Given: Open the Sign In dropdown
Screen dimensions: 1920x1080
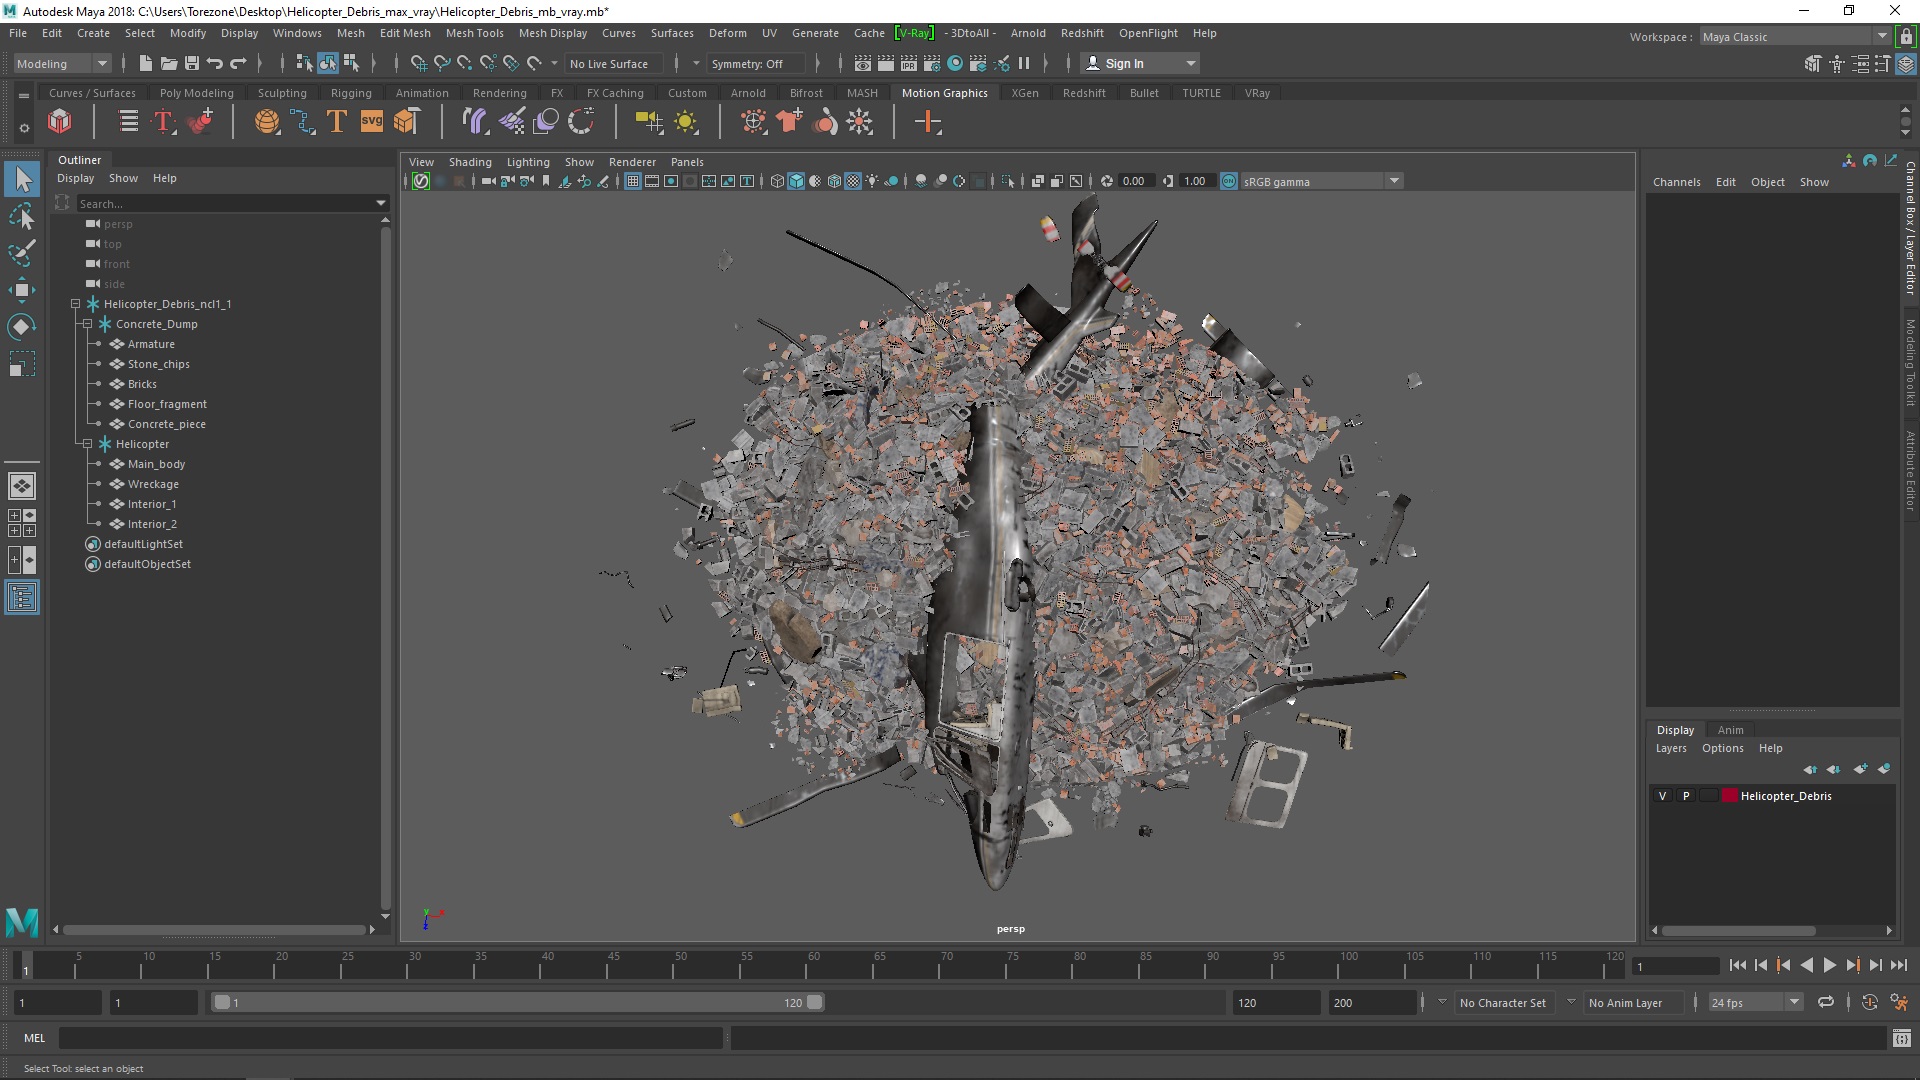Looking at the screenshot, I should (1141, 63).
